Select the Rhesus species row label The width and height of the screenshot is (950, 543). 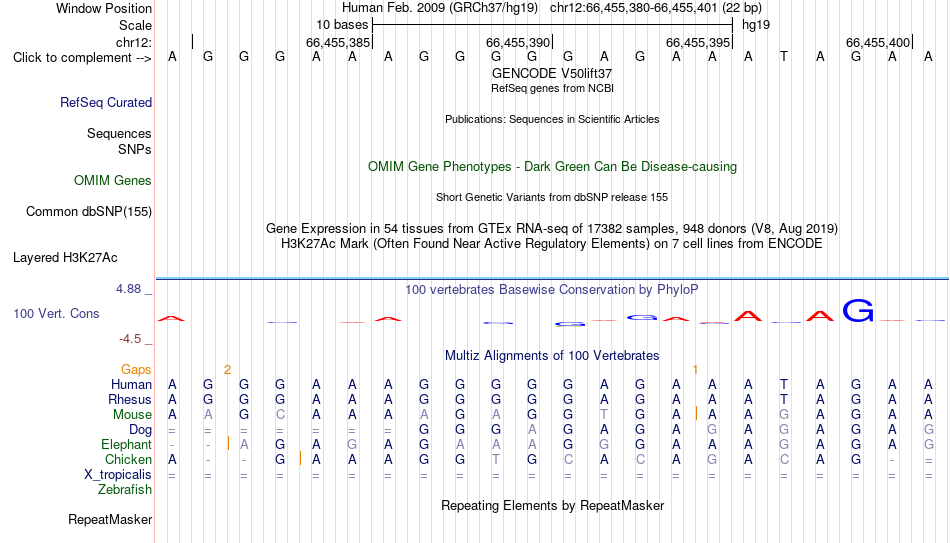[130, 399]
